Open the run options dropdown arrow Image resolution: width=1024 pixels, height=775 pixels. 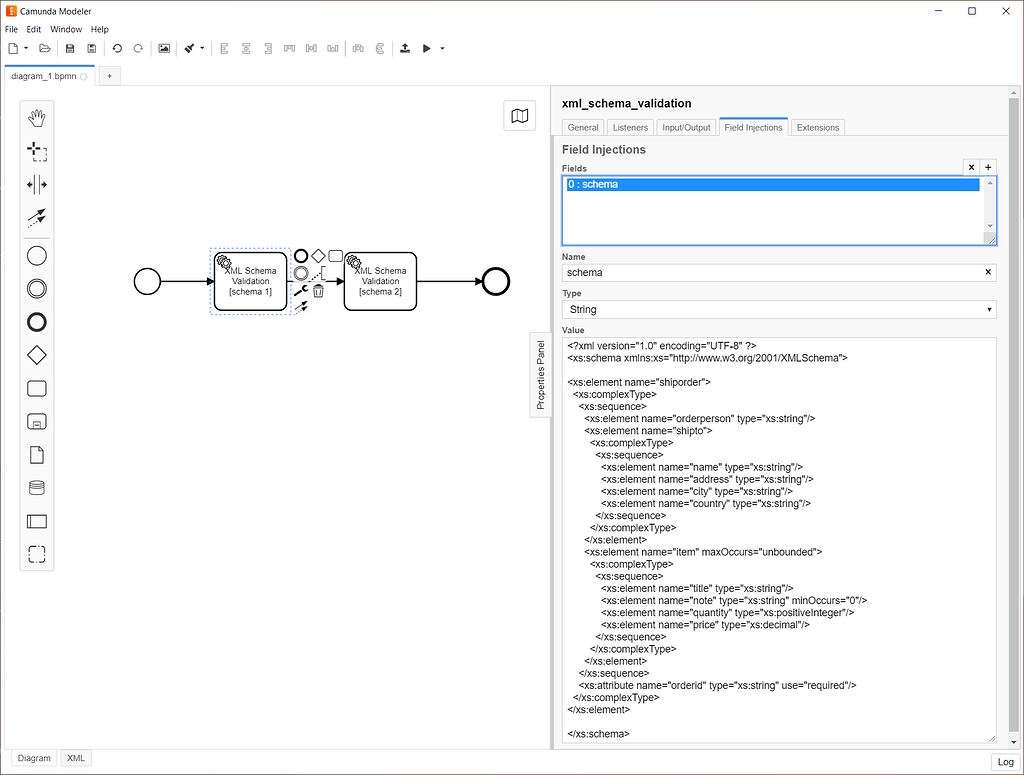[x=442, y=48]
